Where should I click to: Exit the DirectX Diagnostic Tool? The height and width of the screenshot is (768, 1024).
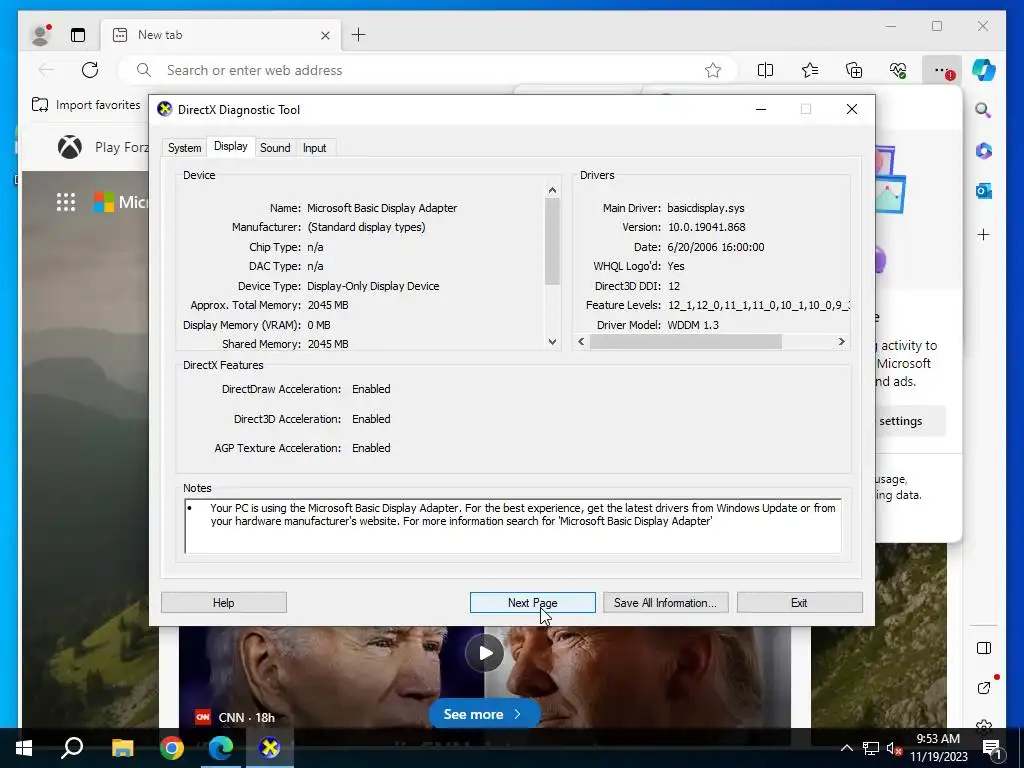coord(799,602)
